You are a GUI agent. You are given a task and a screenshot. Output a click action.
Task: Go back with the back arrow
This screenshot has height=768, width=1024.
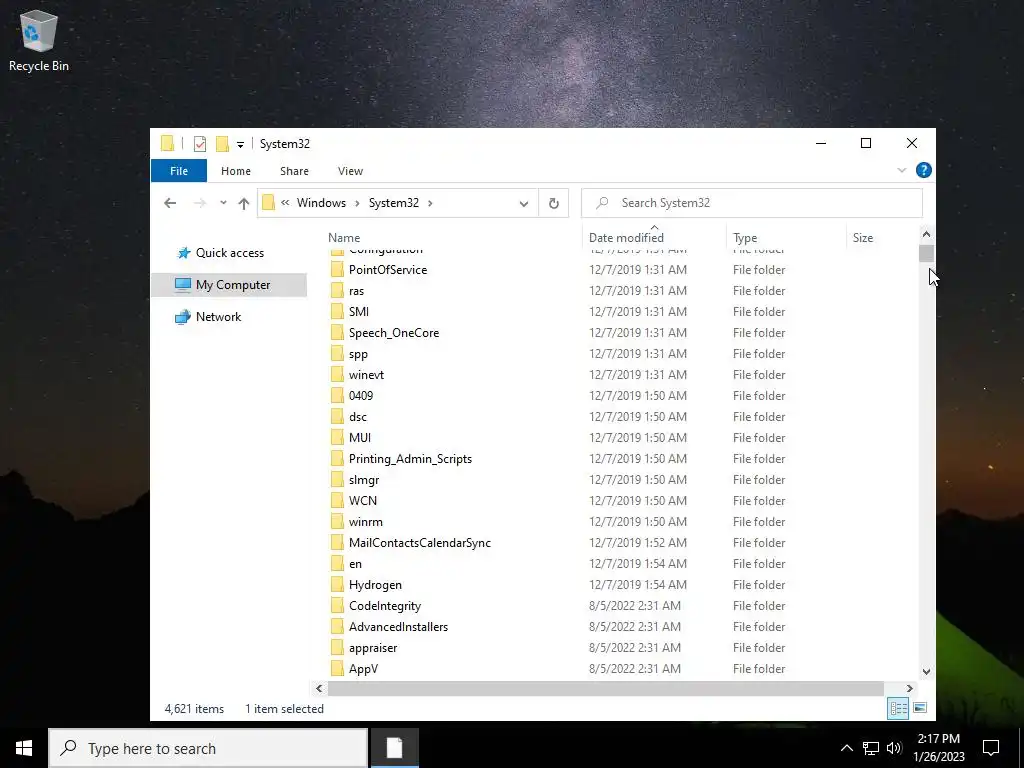[x=170, y=203]
